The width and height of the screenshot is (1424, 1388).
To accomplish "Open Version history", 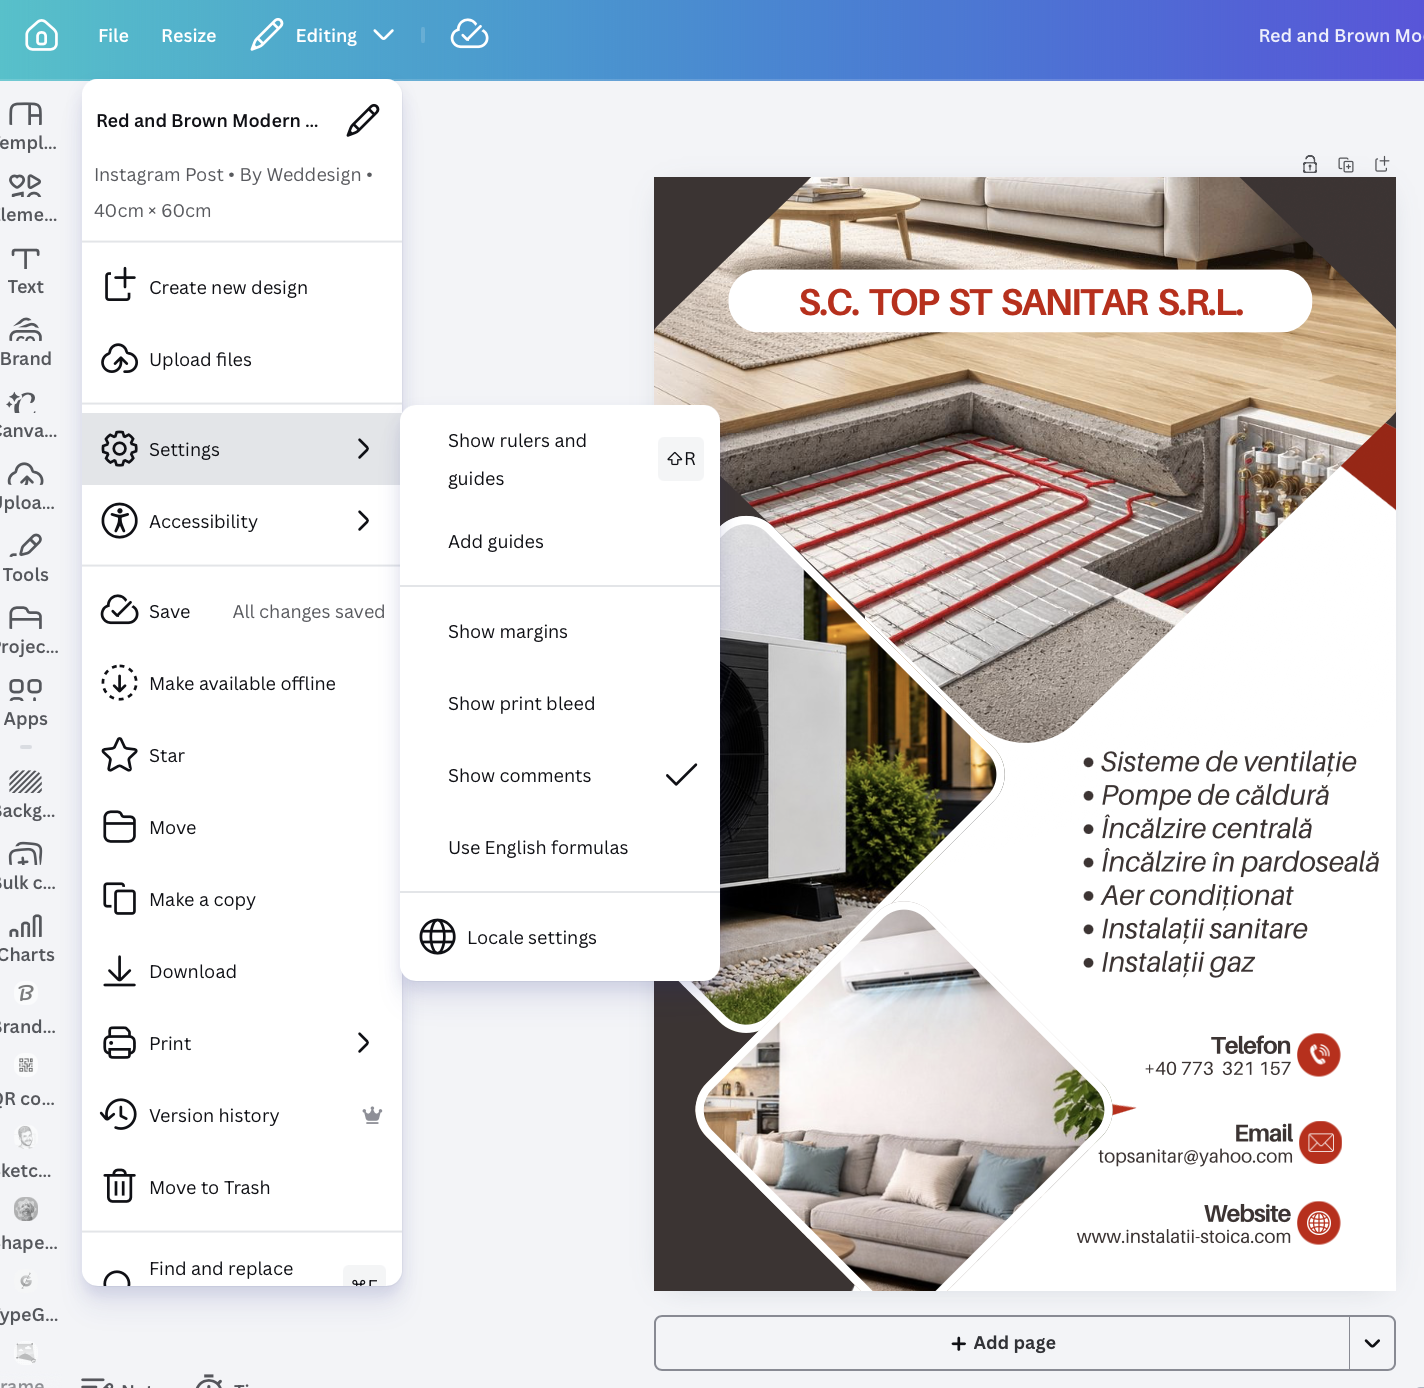I will tap(242, 1115).
